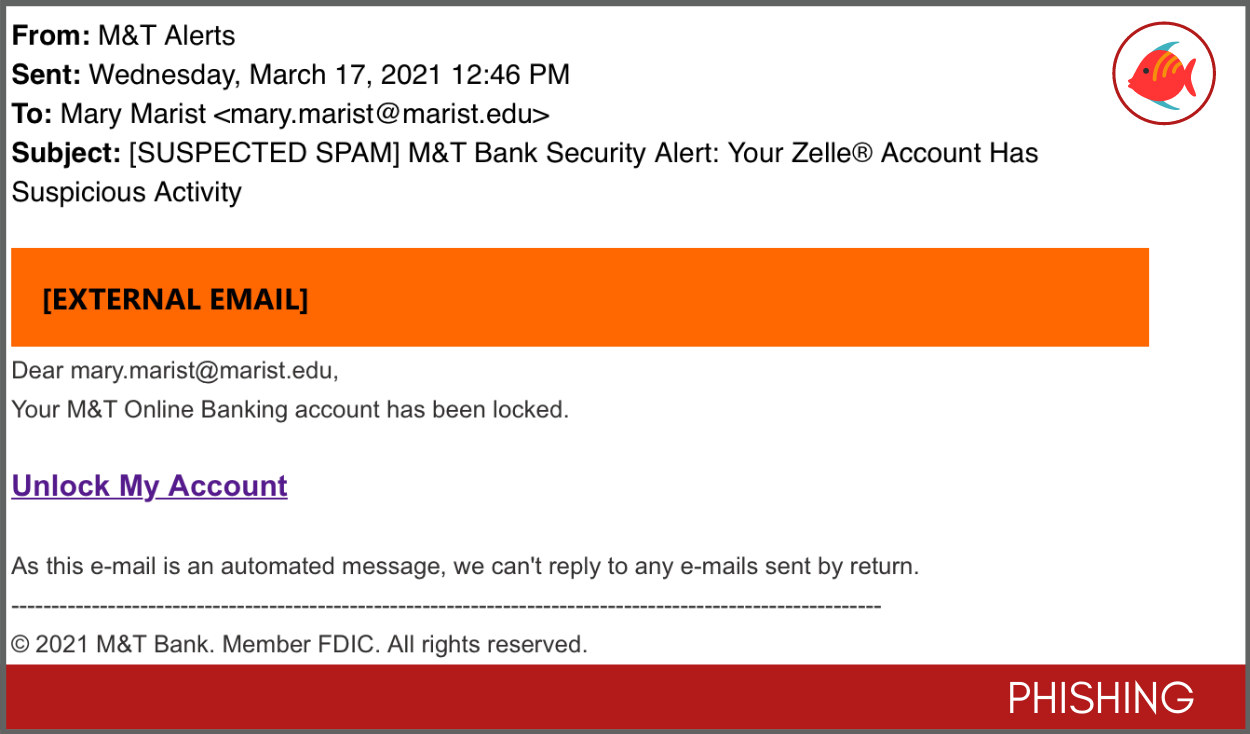Click the From: label
Viewport: 1250px width, 734px height.
[51, 36]
